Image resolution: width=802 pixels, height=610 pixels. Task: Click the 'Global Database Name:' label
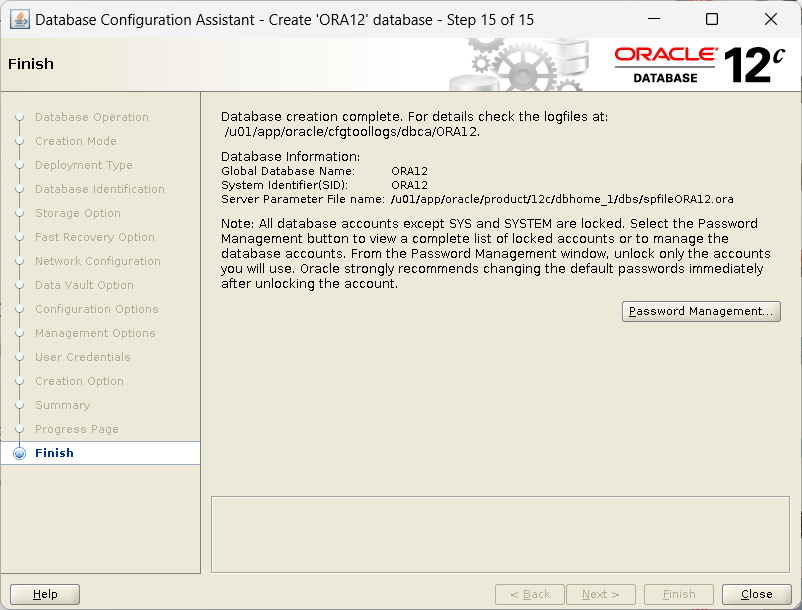[288, 171]
